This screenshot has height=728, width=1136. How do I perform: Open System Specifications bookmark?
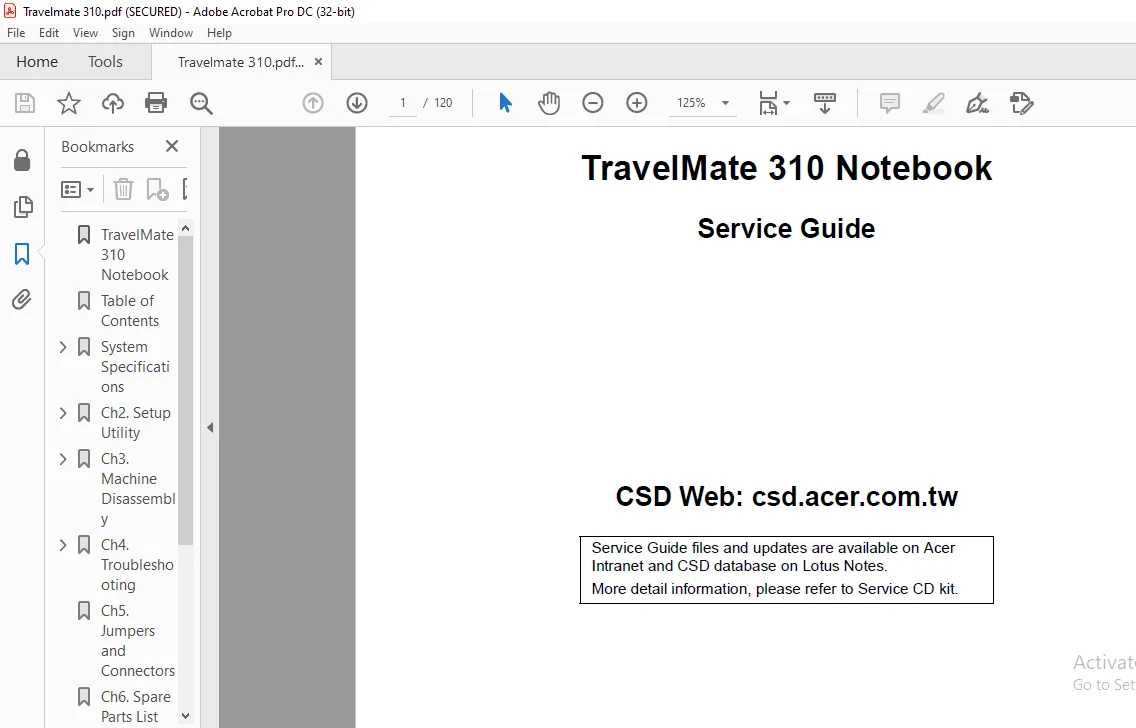[135, 367]
